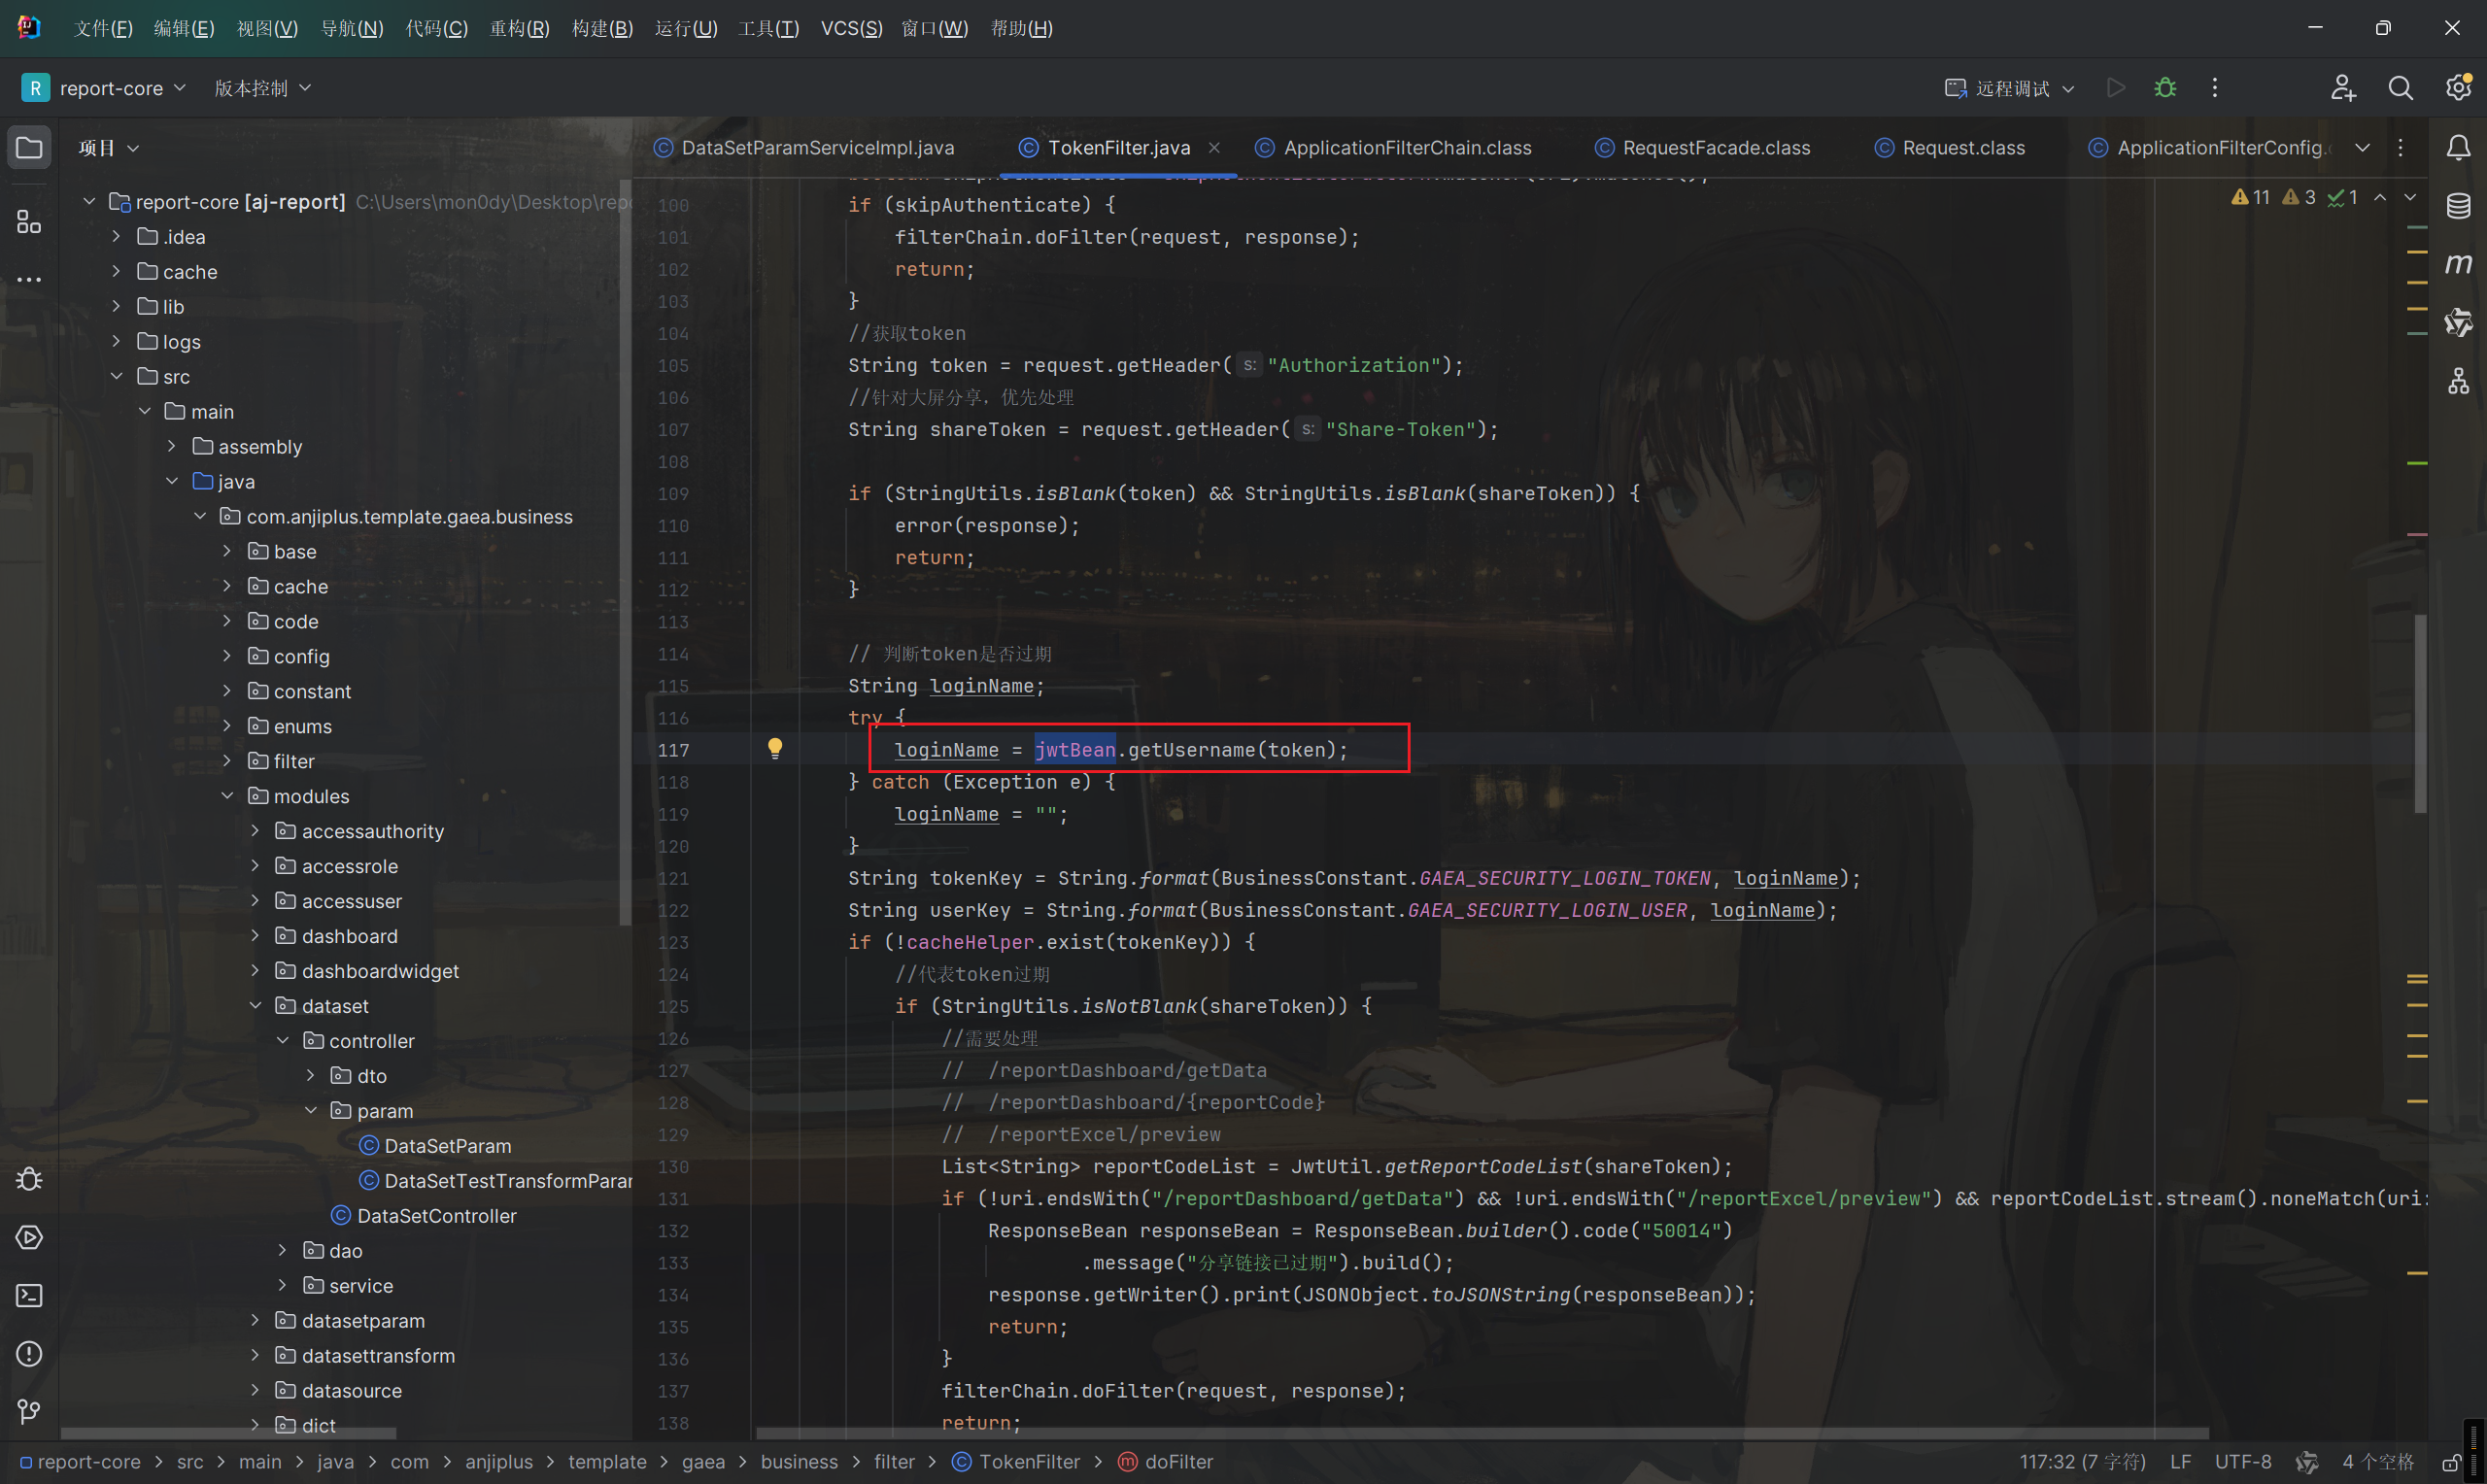Open the Database tool window
The width and height of the screenshot is (2487, 1484).
tap(2458, 206)
